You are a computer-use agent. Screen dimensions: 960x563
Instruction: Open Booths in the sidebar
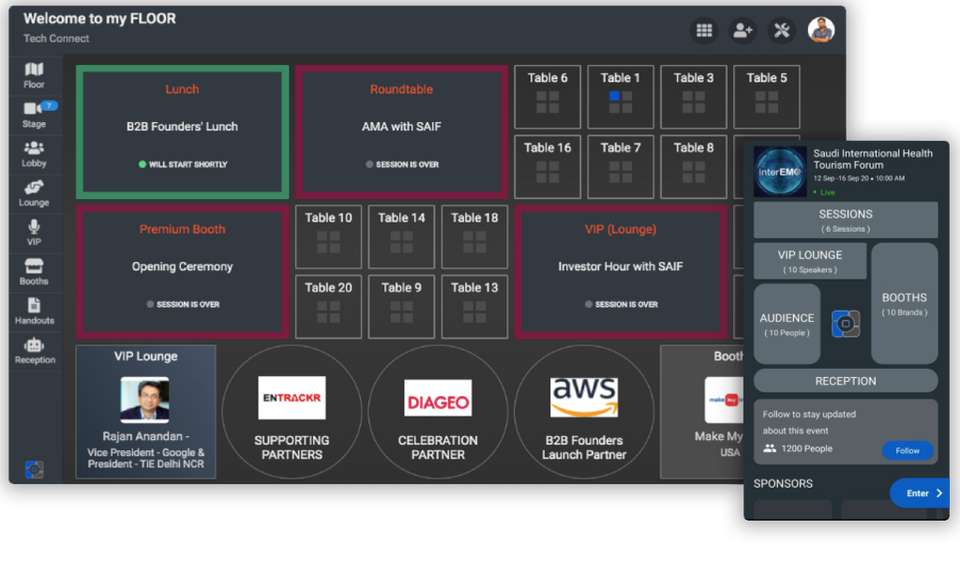click(x=34, y=271)
